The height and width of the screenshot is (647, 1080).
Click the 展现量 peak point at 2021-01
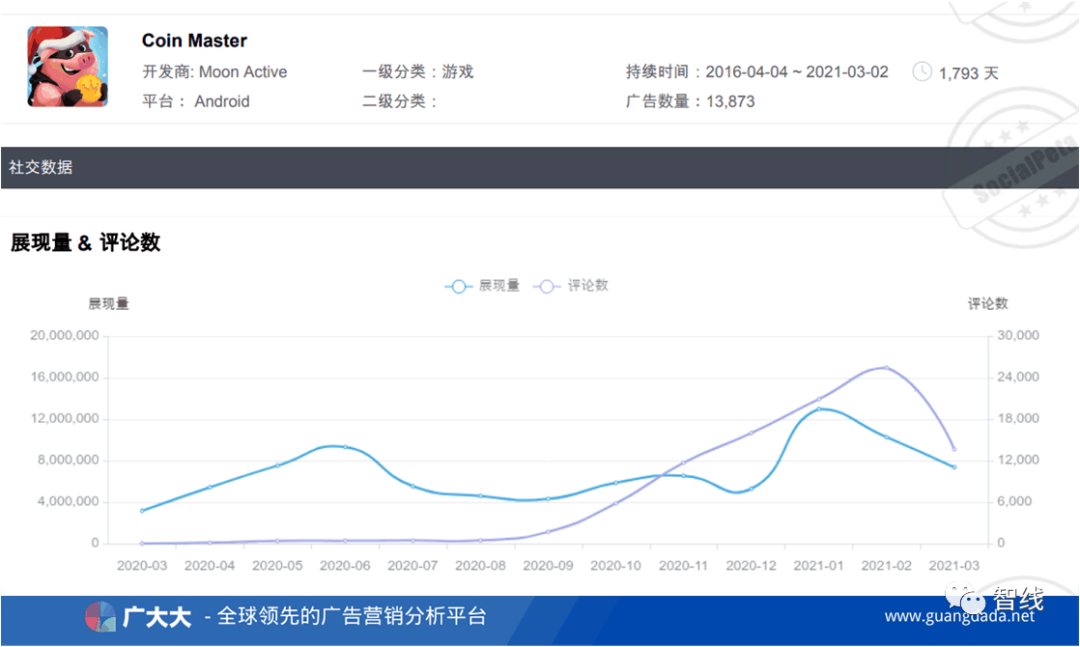tap(818, 409)
